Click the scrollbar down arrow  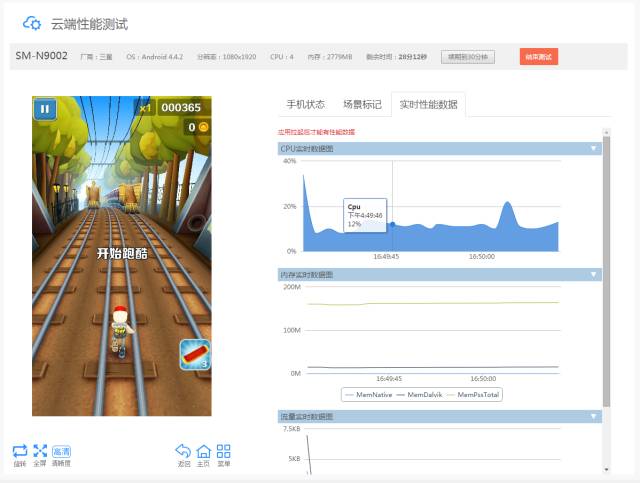[x=607, y=470]
